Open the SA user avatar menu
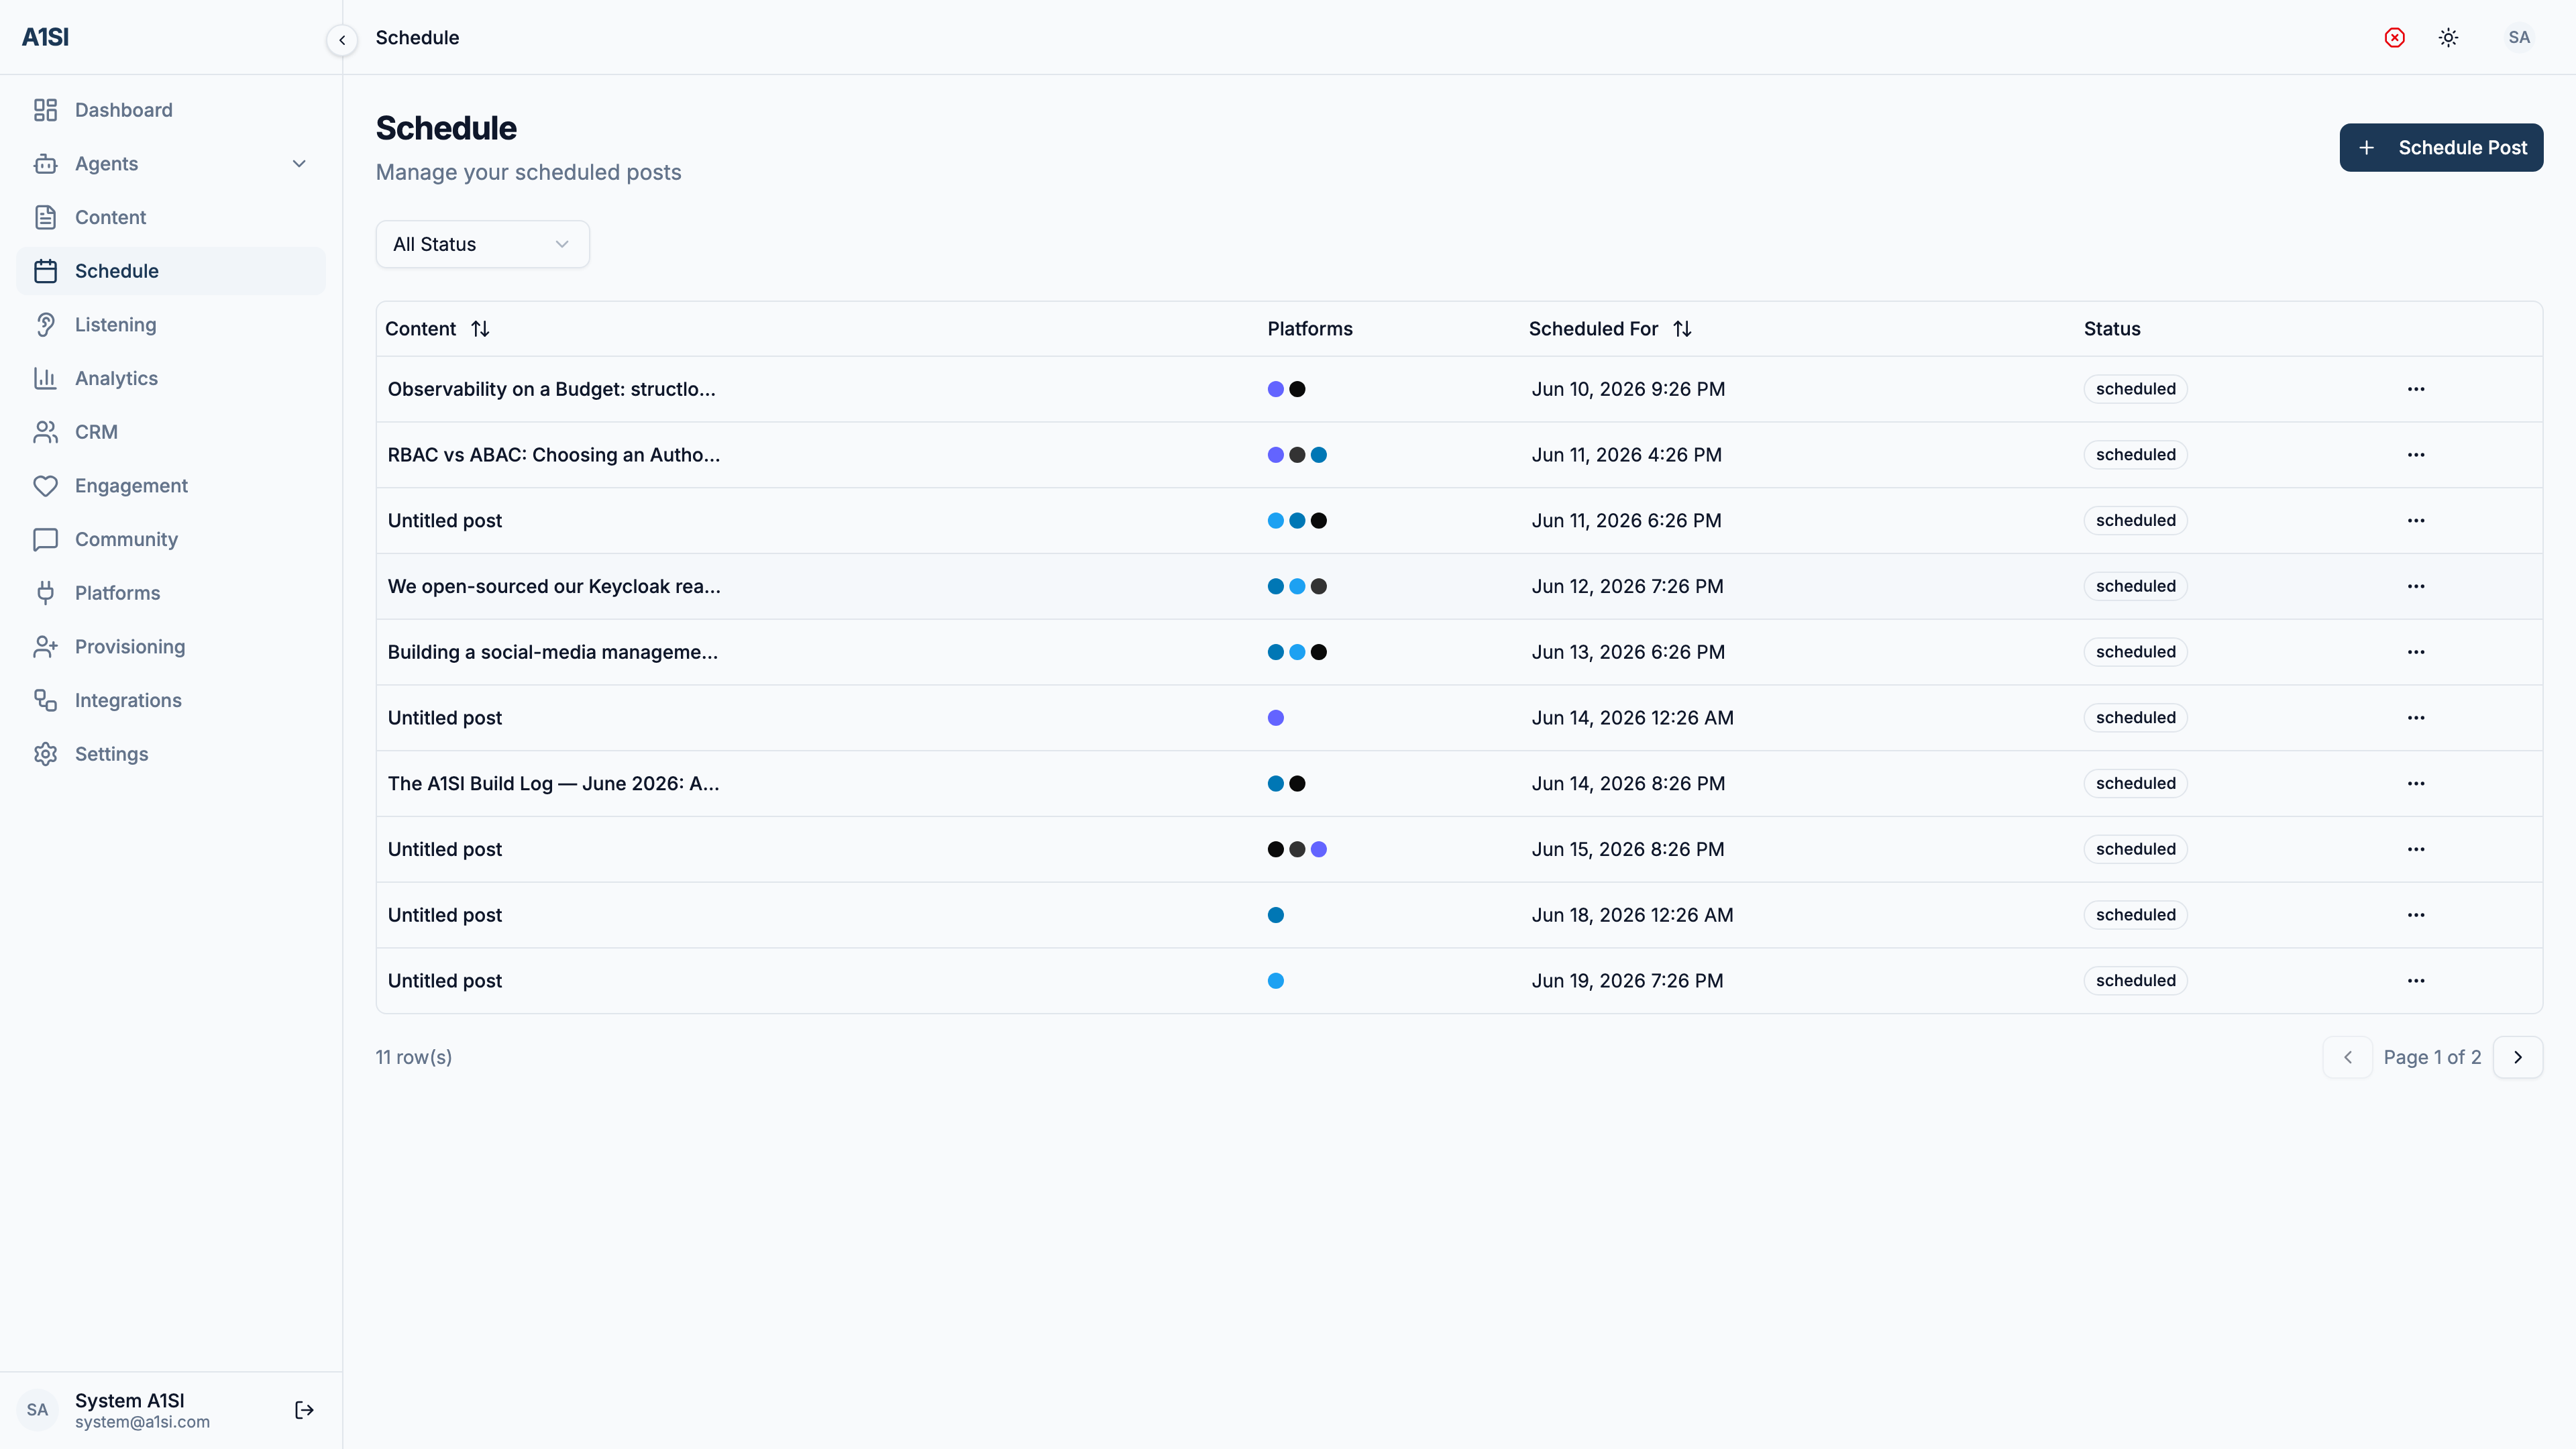 [x=2519, y=38]
